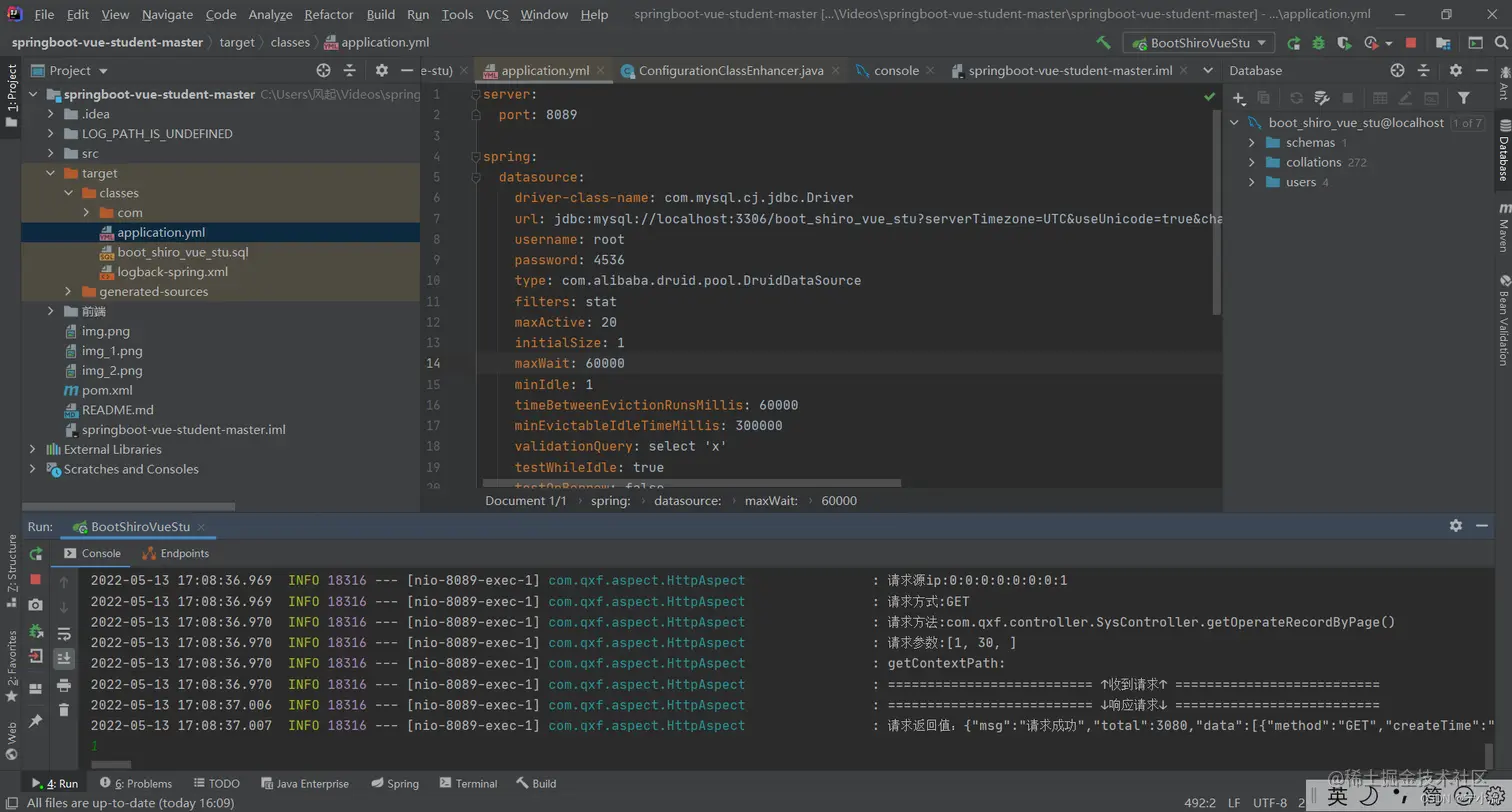Click the filter icon in Database panel
Image resolution: width=1512 pixels, height=812 pixels.
coord(1463,98)
